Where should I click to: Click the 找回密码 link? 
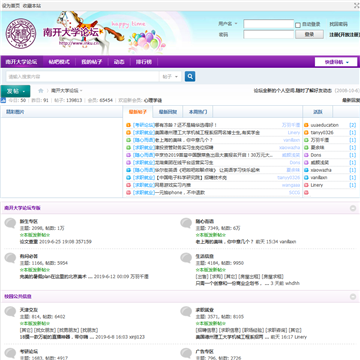coord(338,24)
